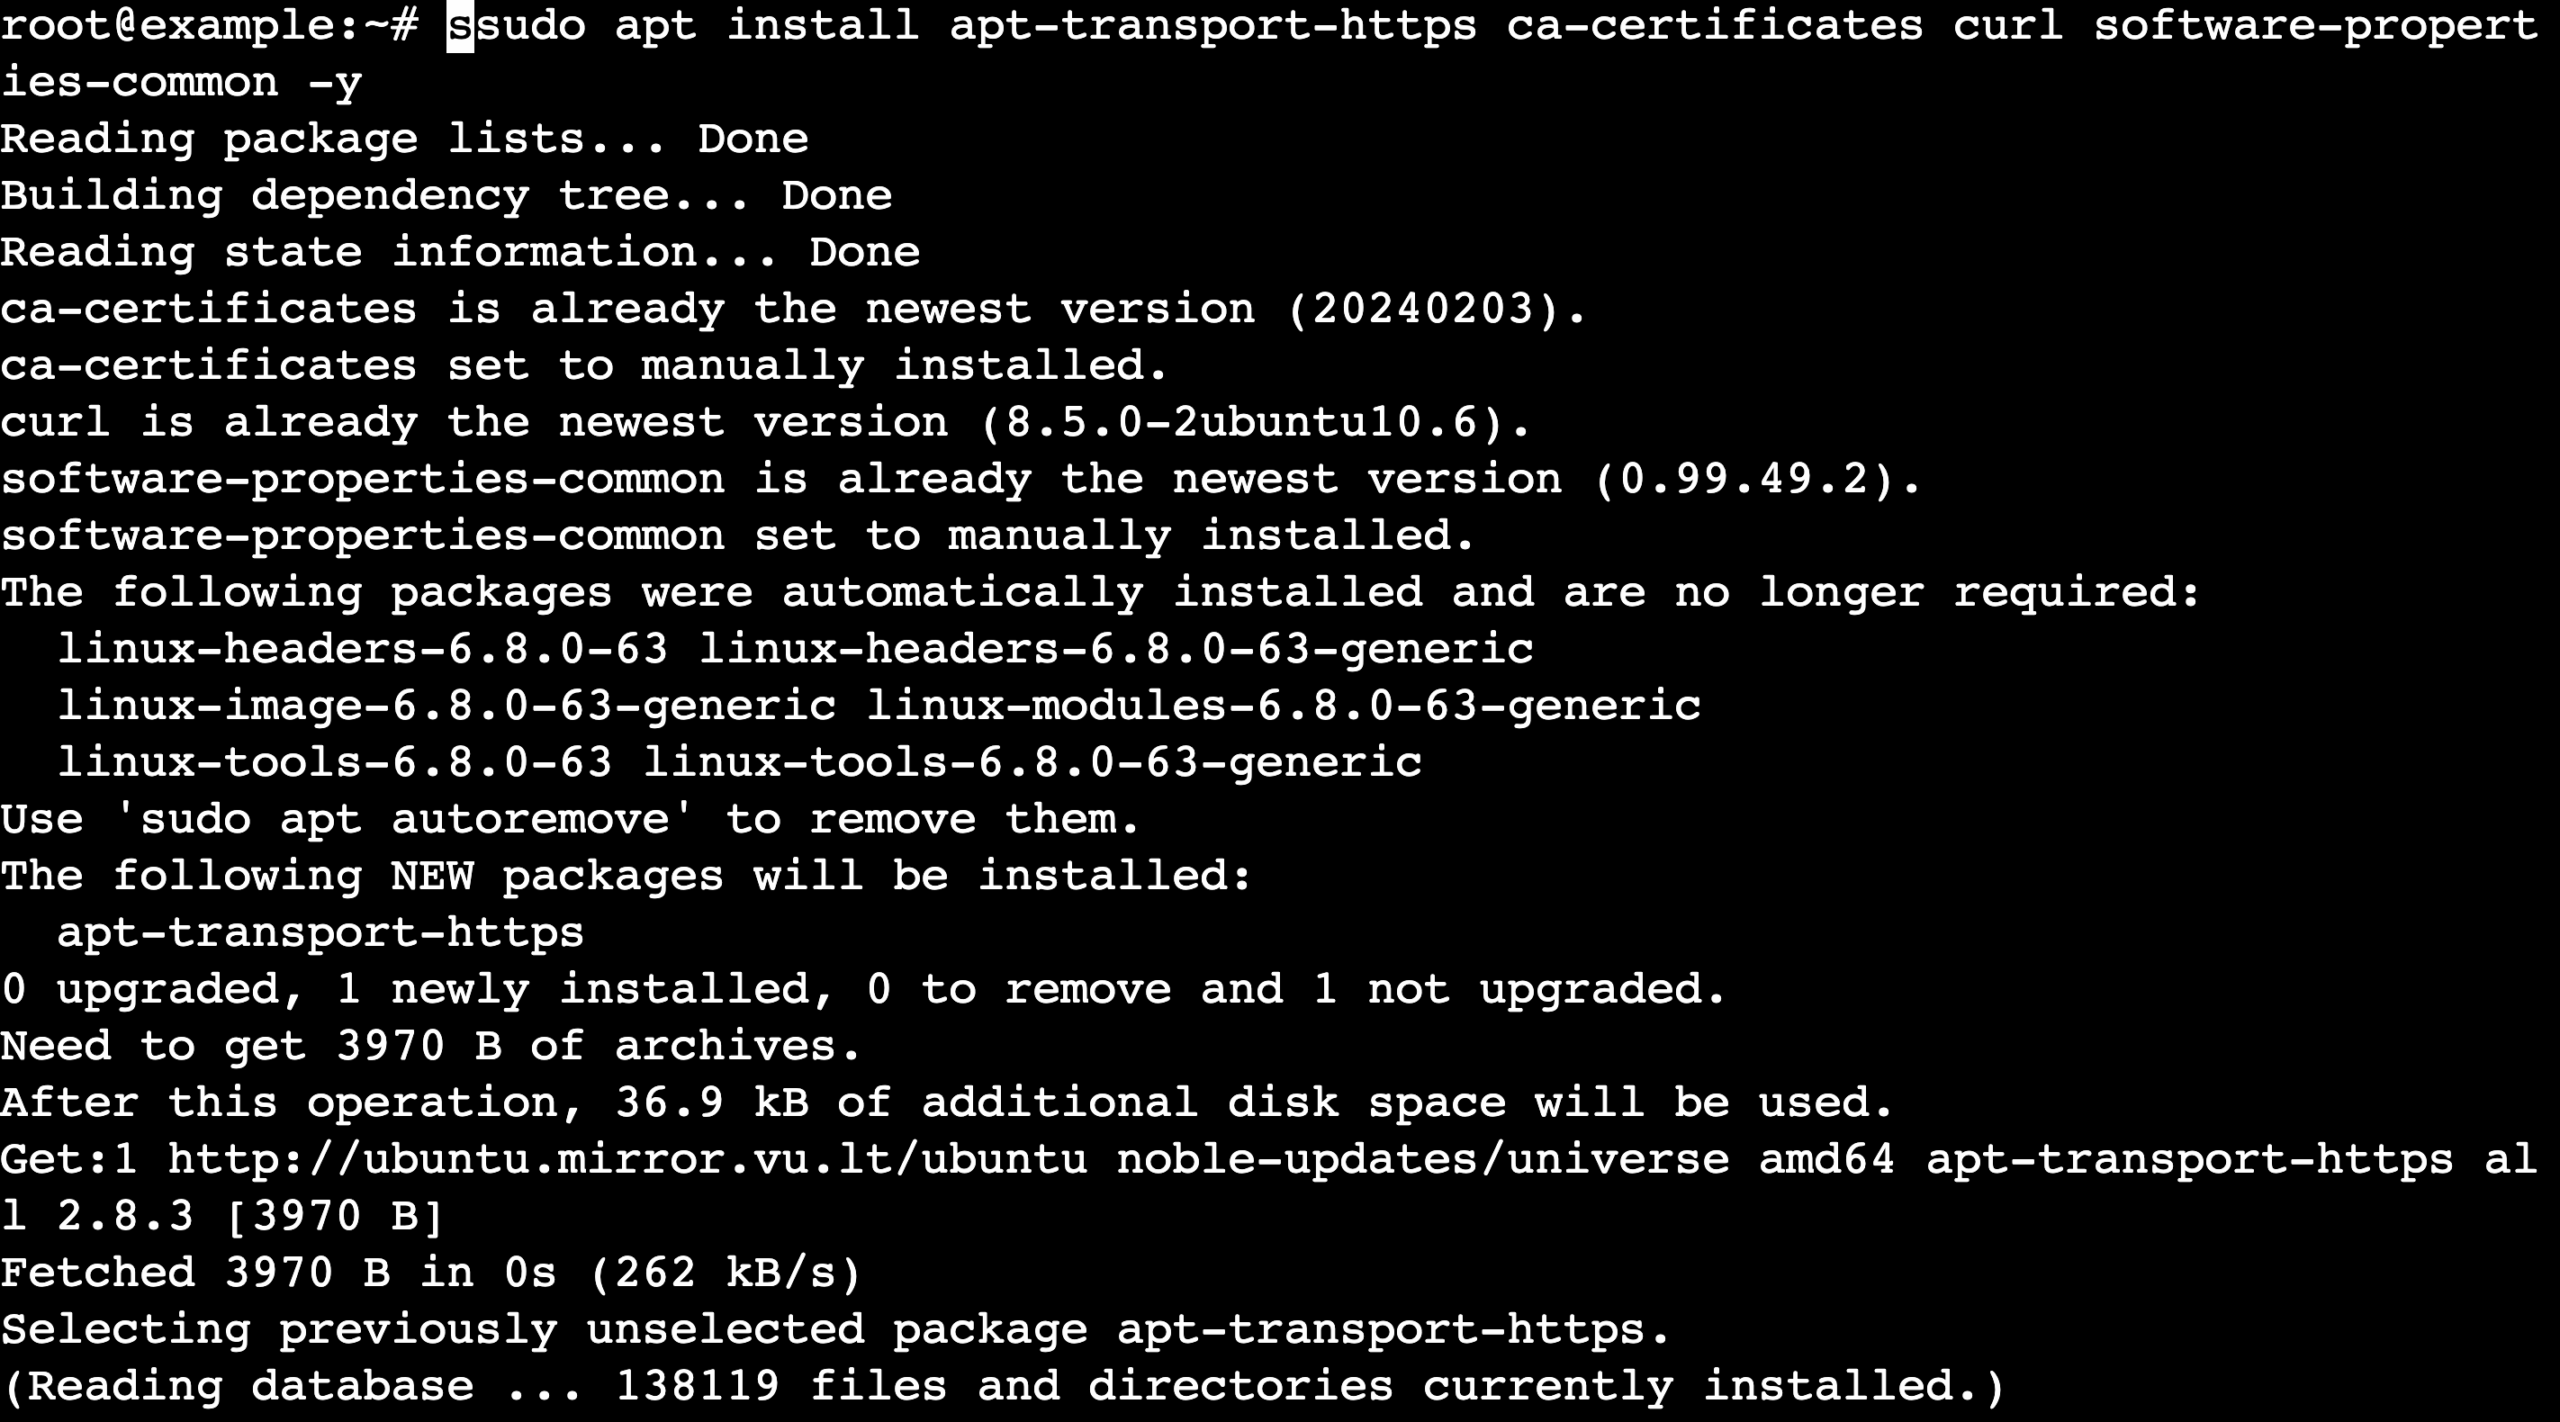Viewport: 2560px width, 1422px height.
Task: Click the -y flag in the typed command
Action: 334,82
